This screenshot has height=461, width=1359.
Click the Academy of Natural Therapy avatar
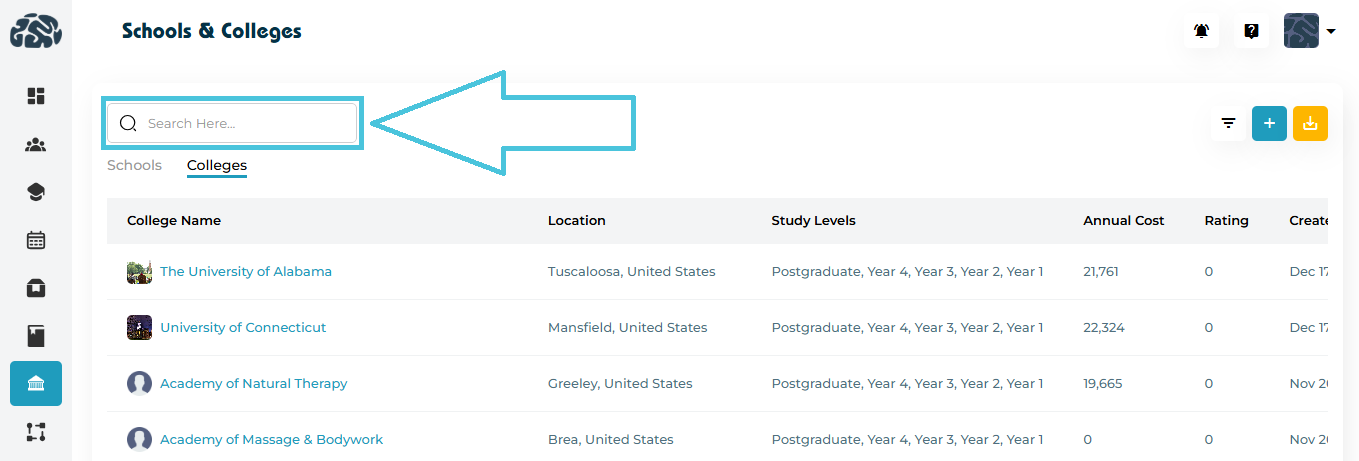pyautogui.click(x=139, y=383)
